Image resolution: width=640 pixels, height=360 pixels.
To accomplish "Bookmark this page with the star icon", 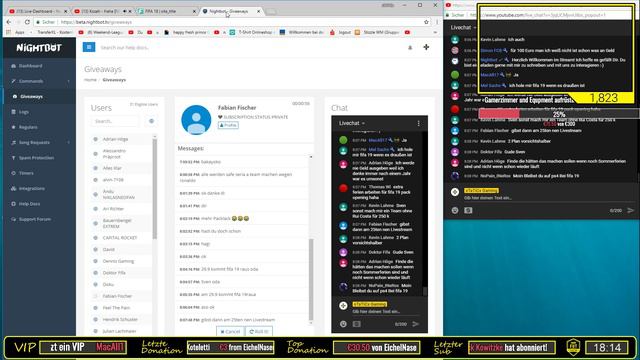I will pos(427,22).
